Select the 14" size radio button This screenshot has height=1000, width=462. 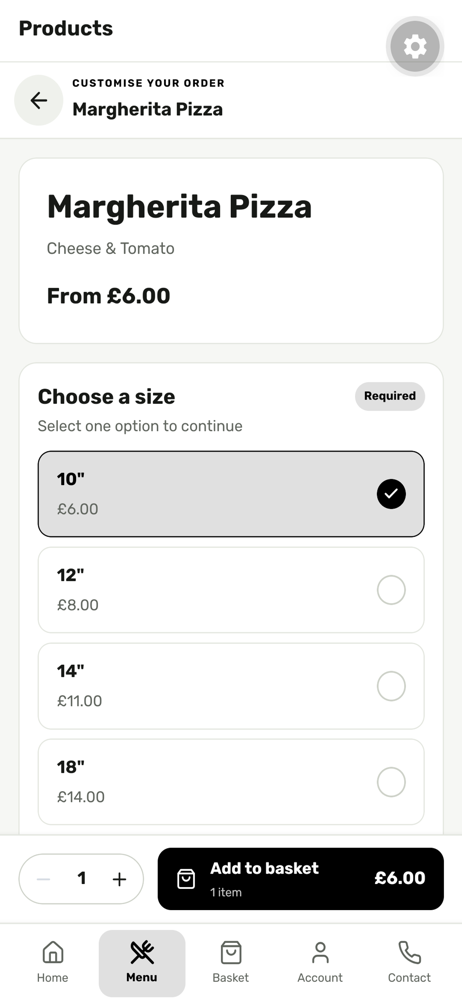(x=391, y=686)
